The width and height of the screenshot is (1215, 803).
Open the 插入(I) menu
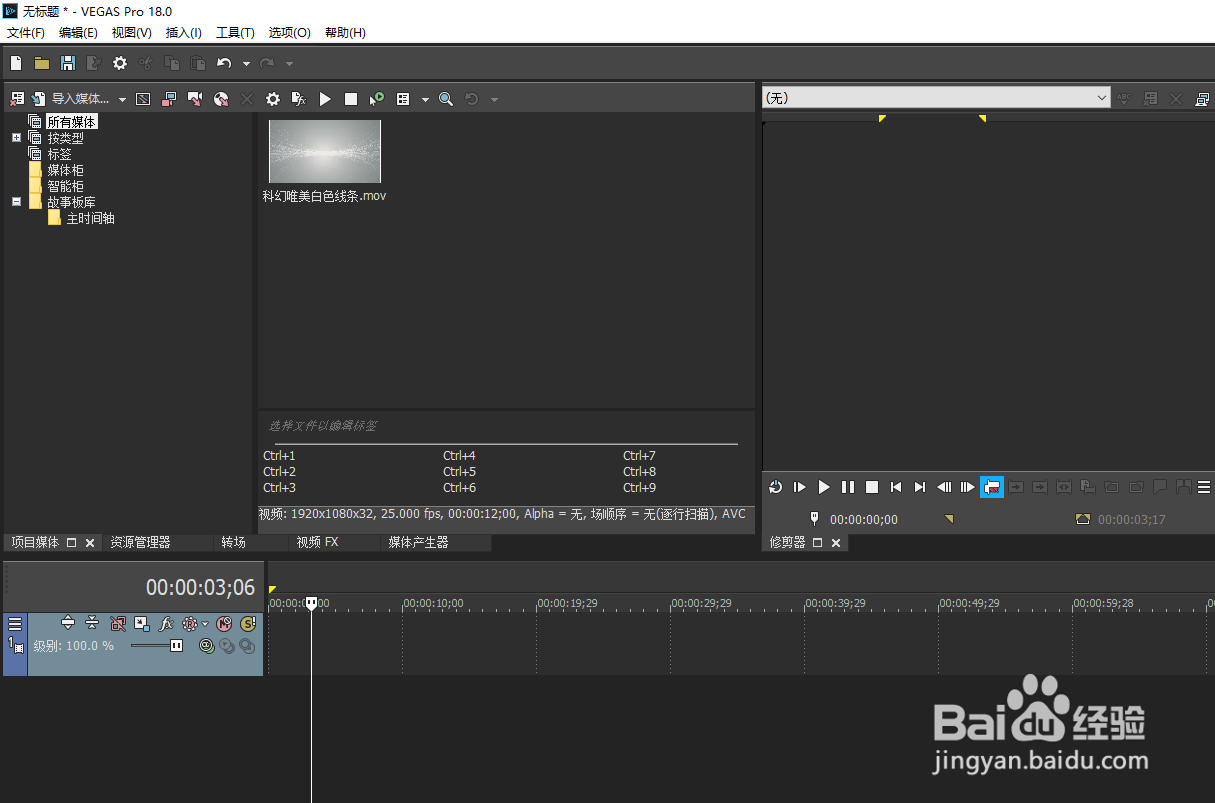point(184,33)
